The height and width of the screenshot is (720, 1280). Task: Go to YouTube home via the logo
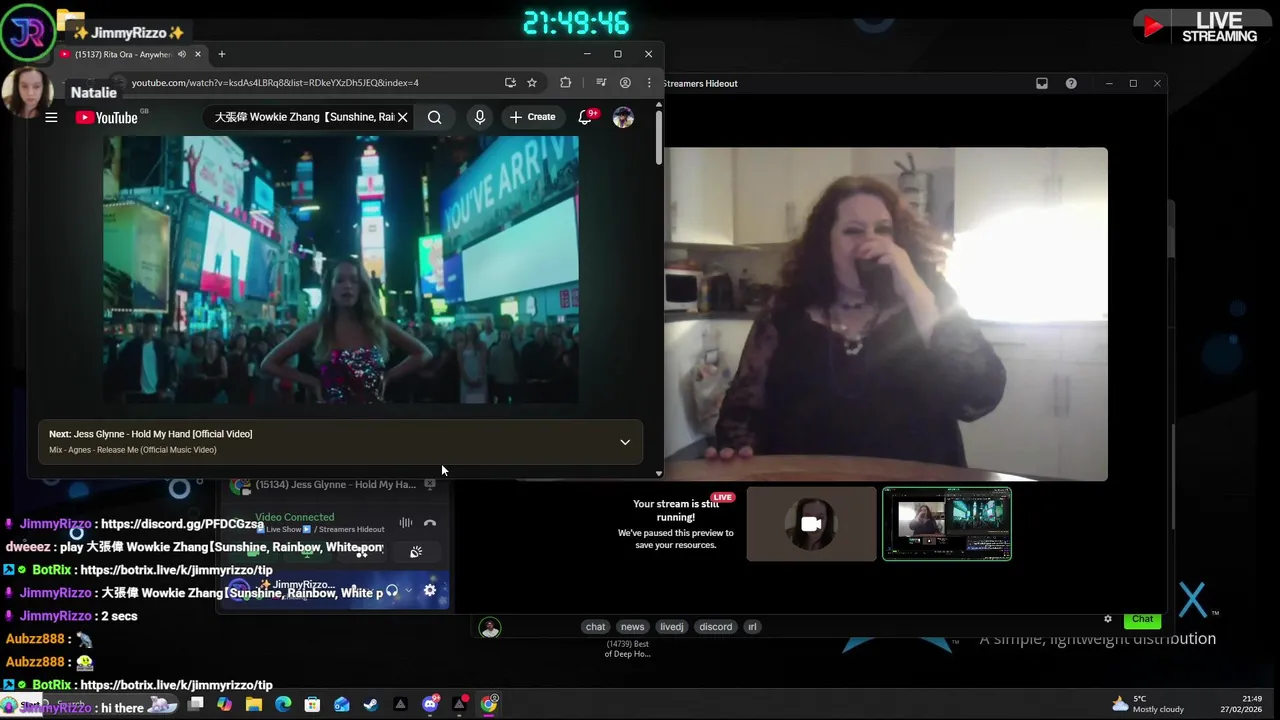point(106,117)
